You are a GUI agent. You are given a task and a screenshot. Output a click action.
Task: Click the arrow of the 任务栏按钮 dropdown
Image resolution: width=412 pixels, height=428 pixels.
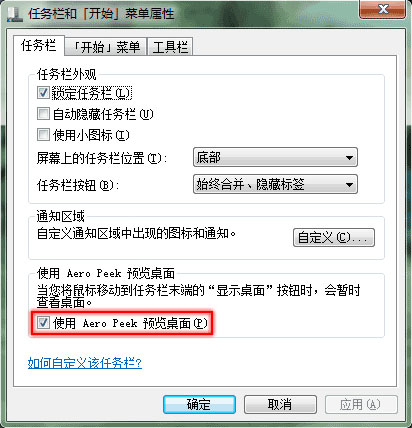(349, 184)
